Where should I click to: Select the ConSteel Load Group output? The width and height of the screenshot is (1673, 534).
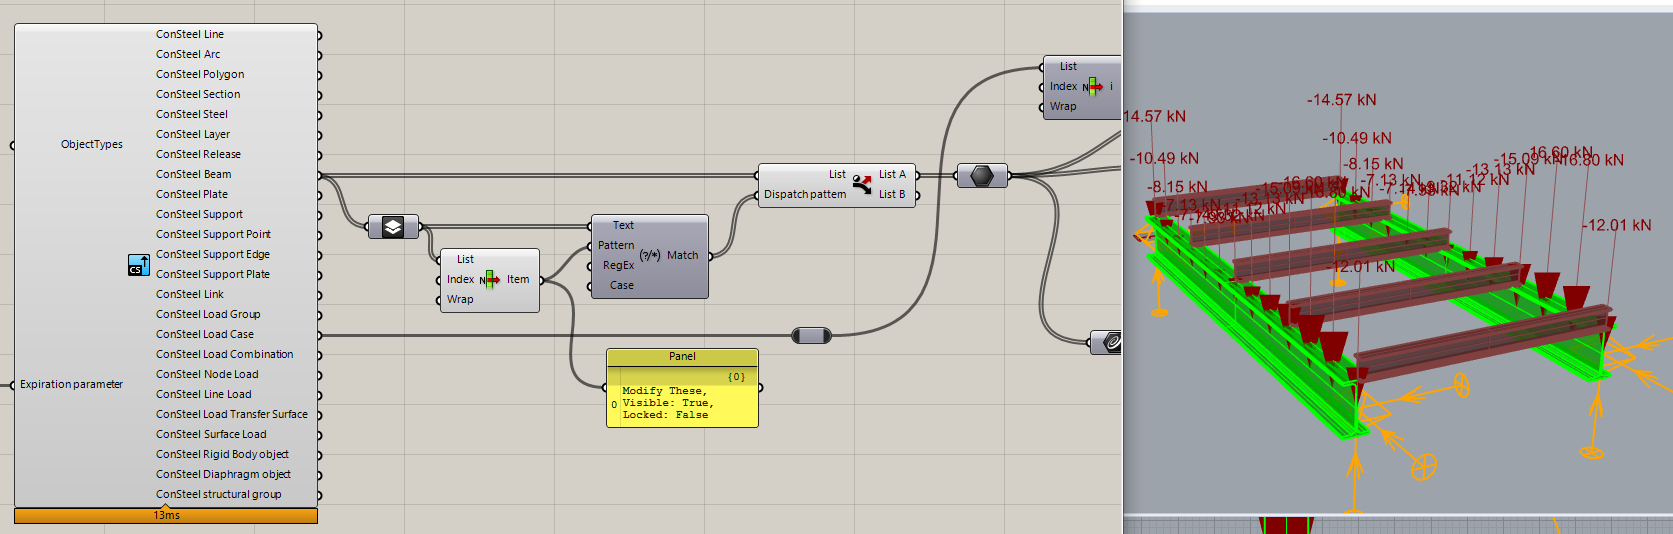[208, 314]
